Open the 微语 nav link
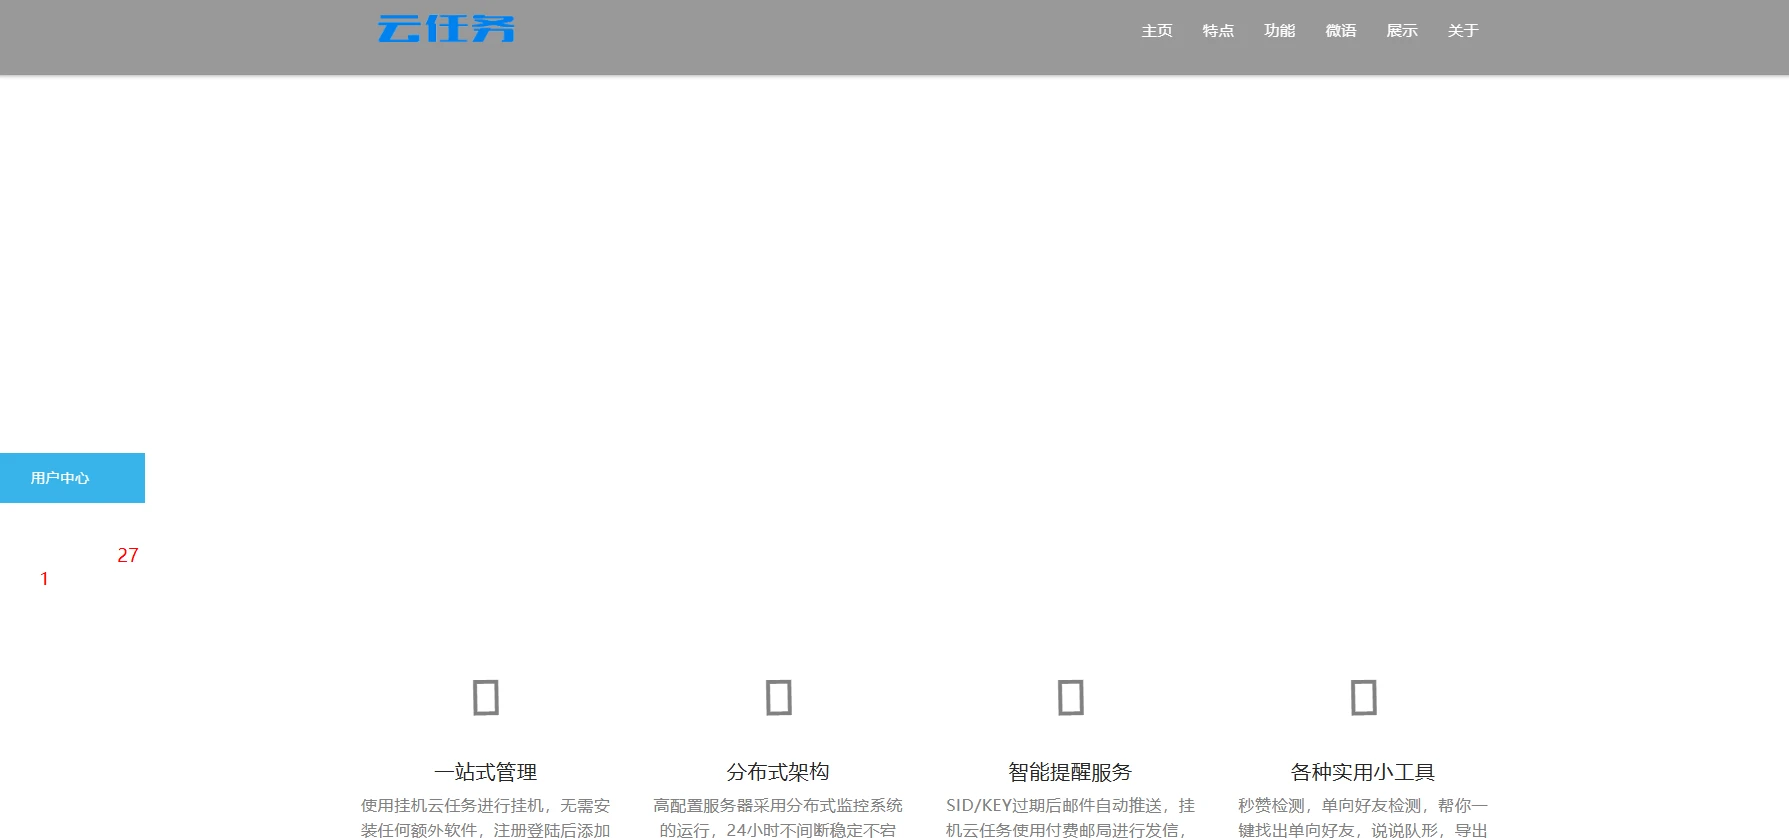This screenshot has height=838, width=1789. point(1340,31)
